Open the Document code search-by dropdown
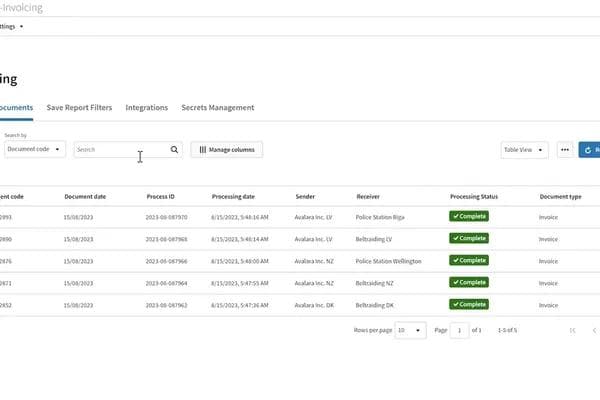The width and height of the screenshot is (600, 400). pyautogui.click(x=34, y=150)
